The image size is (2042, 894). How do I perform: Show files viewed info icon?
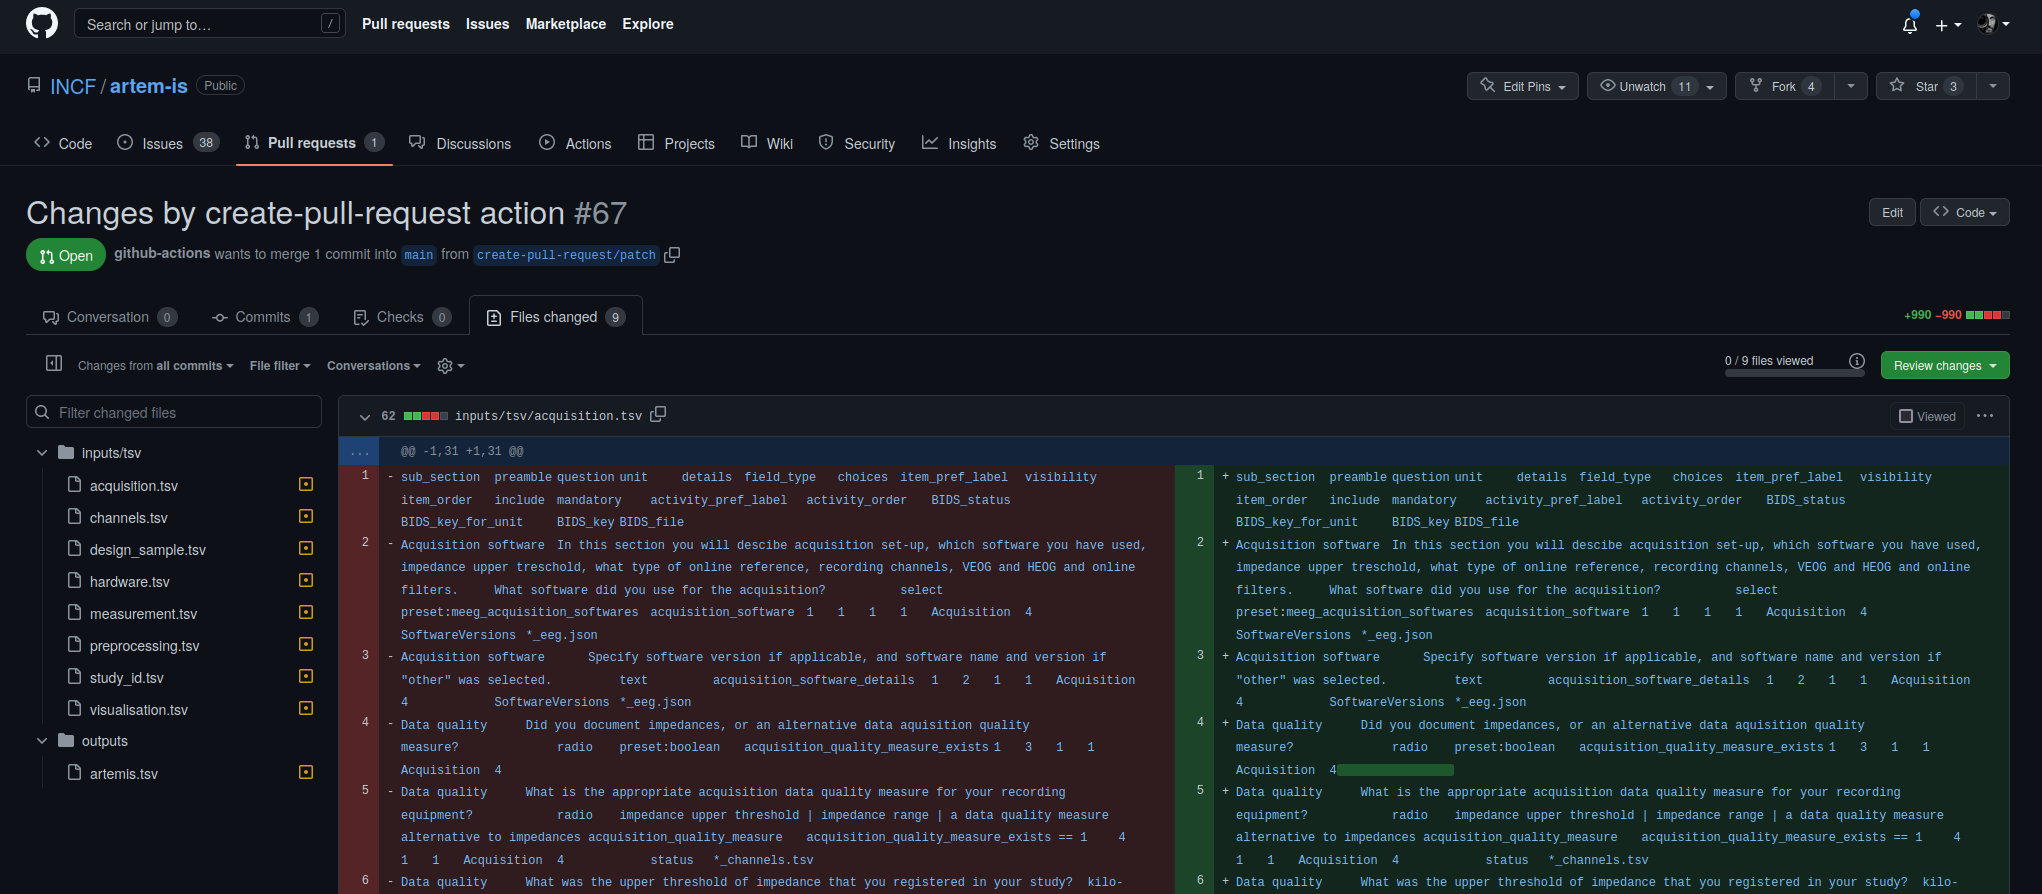(x=1857, y=361)
